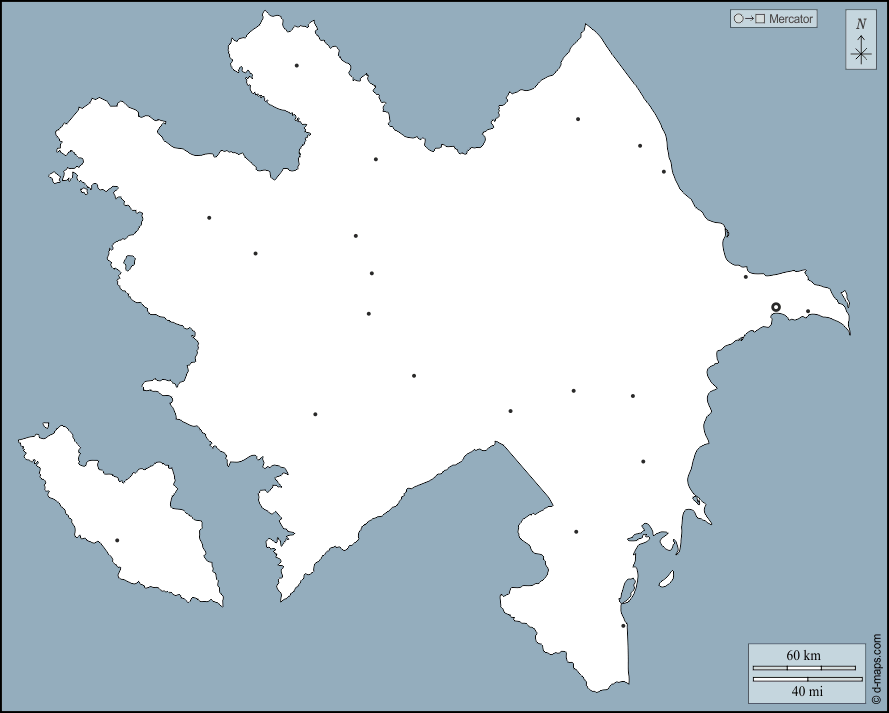
Task: Click the large gray sea area east of the coastline
Action: click(800, 450)
